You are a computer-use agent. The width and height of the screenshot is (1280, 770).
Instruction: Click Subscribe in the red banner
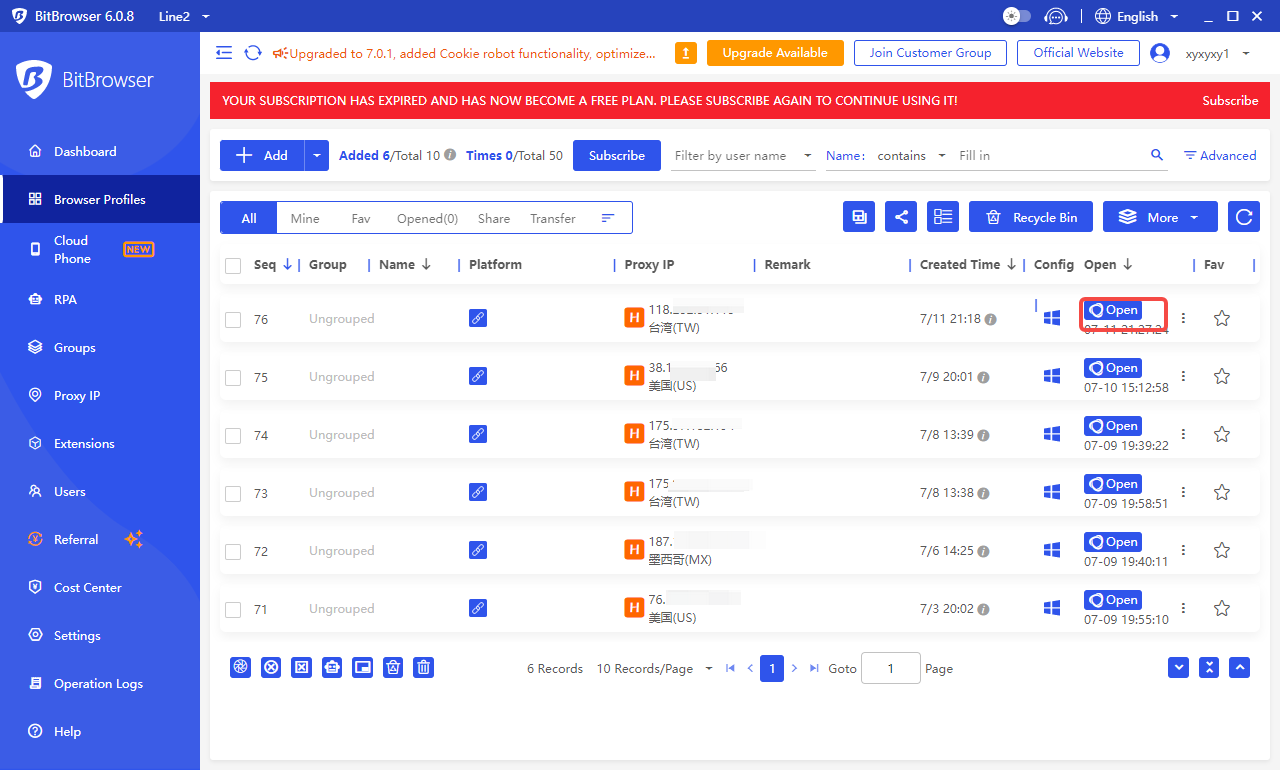(x=1230, y=101)
